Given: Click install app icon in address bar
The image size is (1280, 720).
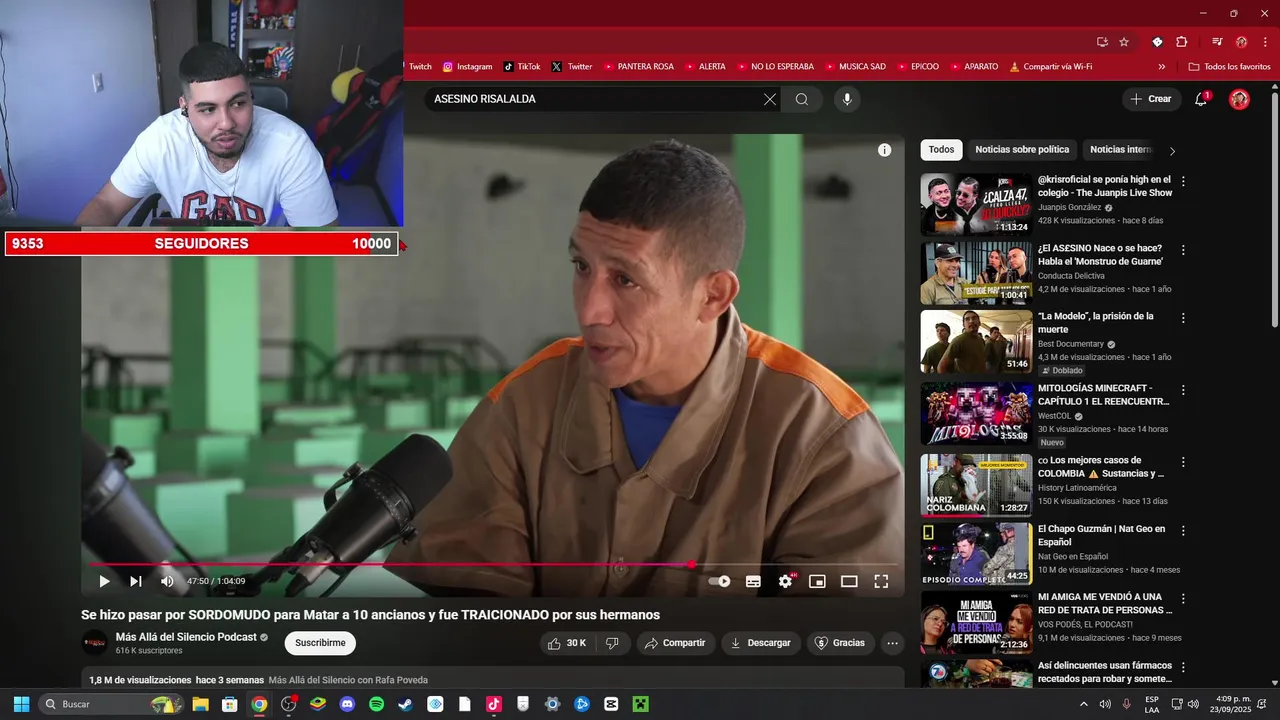Looking at the screenshot, I should (x=1102, y=42).
